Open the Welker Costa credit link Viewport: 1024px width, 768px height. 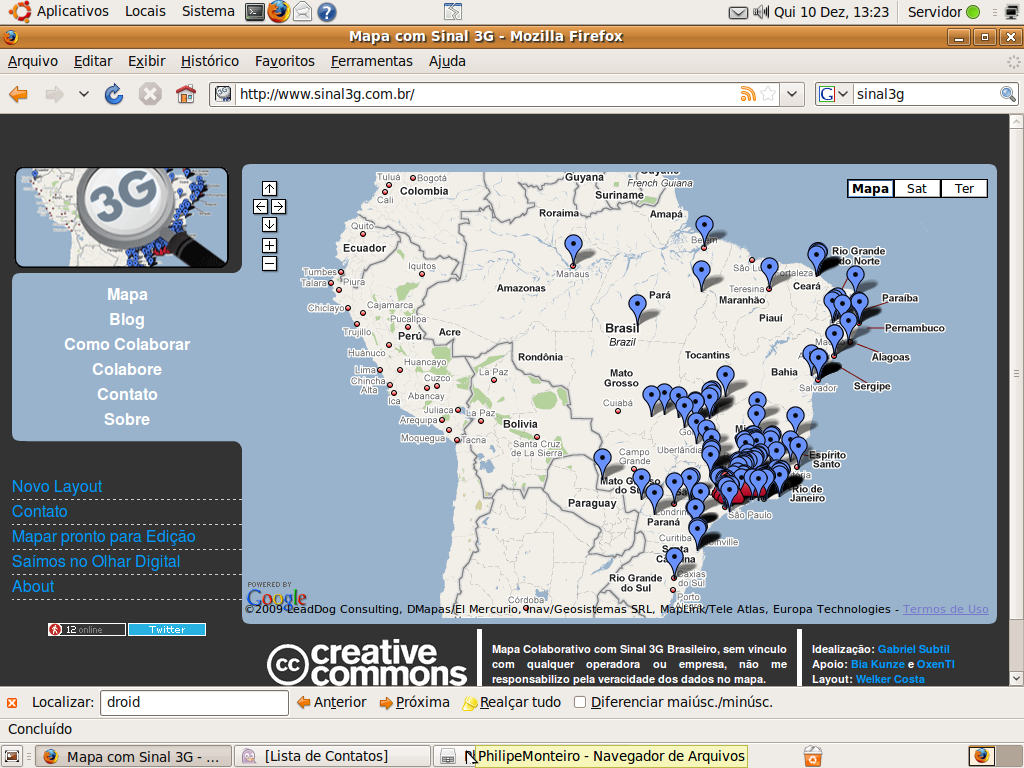coord(889,679)
